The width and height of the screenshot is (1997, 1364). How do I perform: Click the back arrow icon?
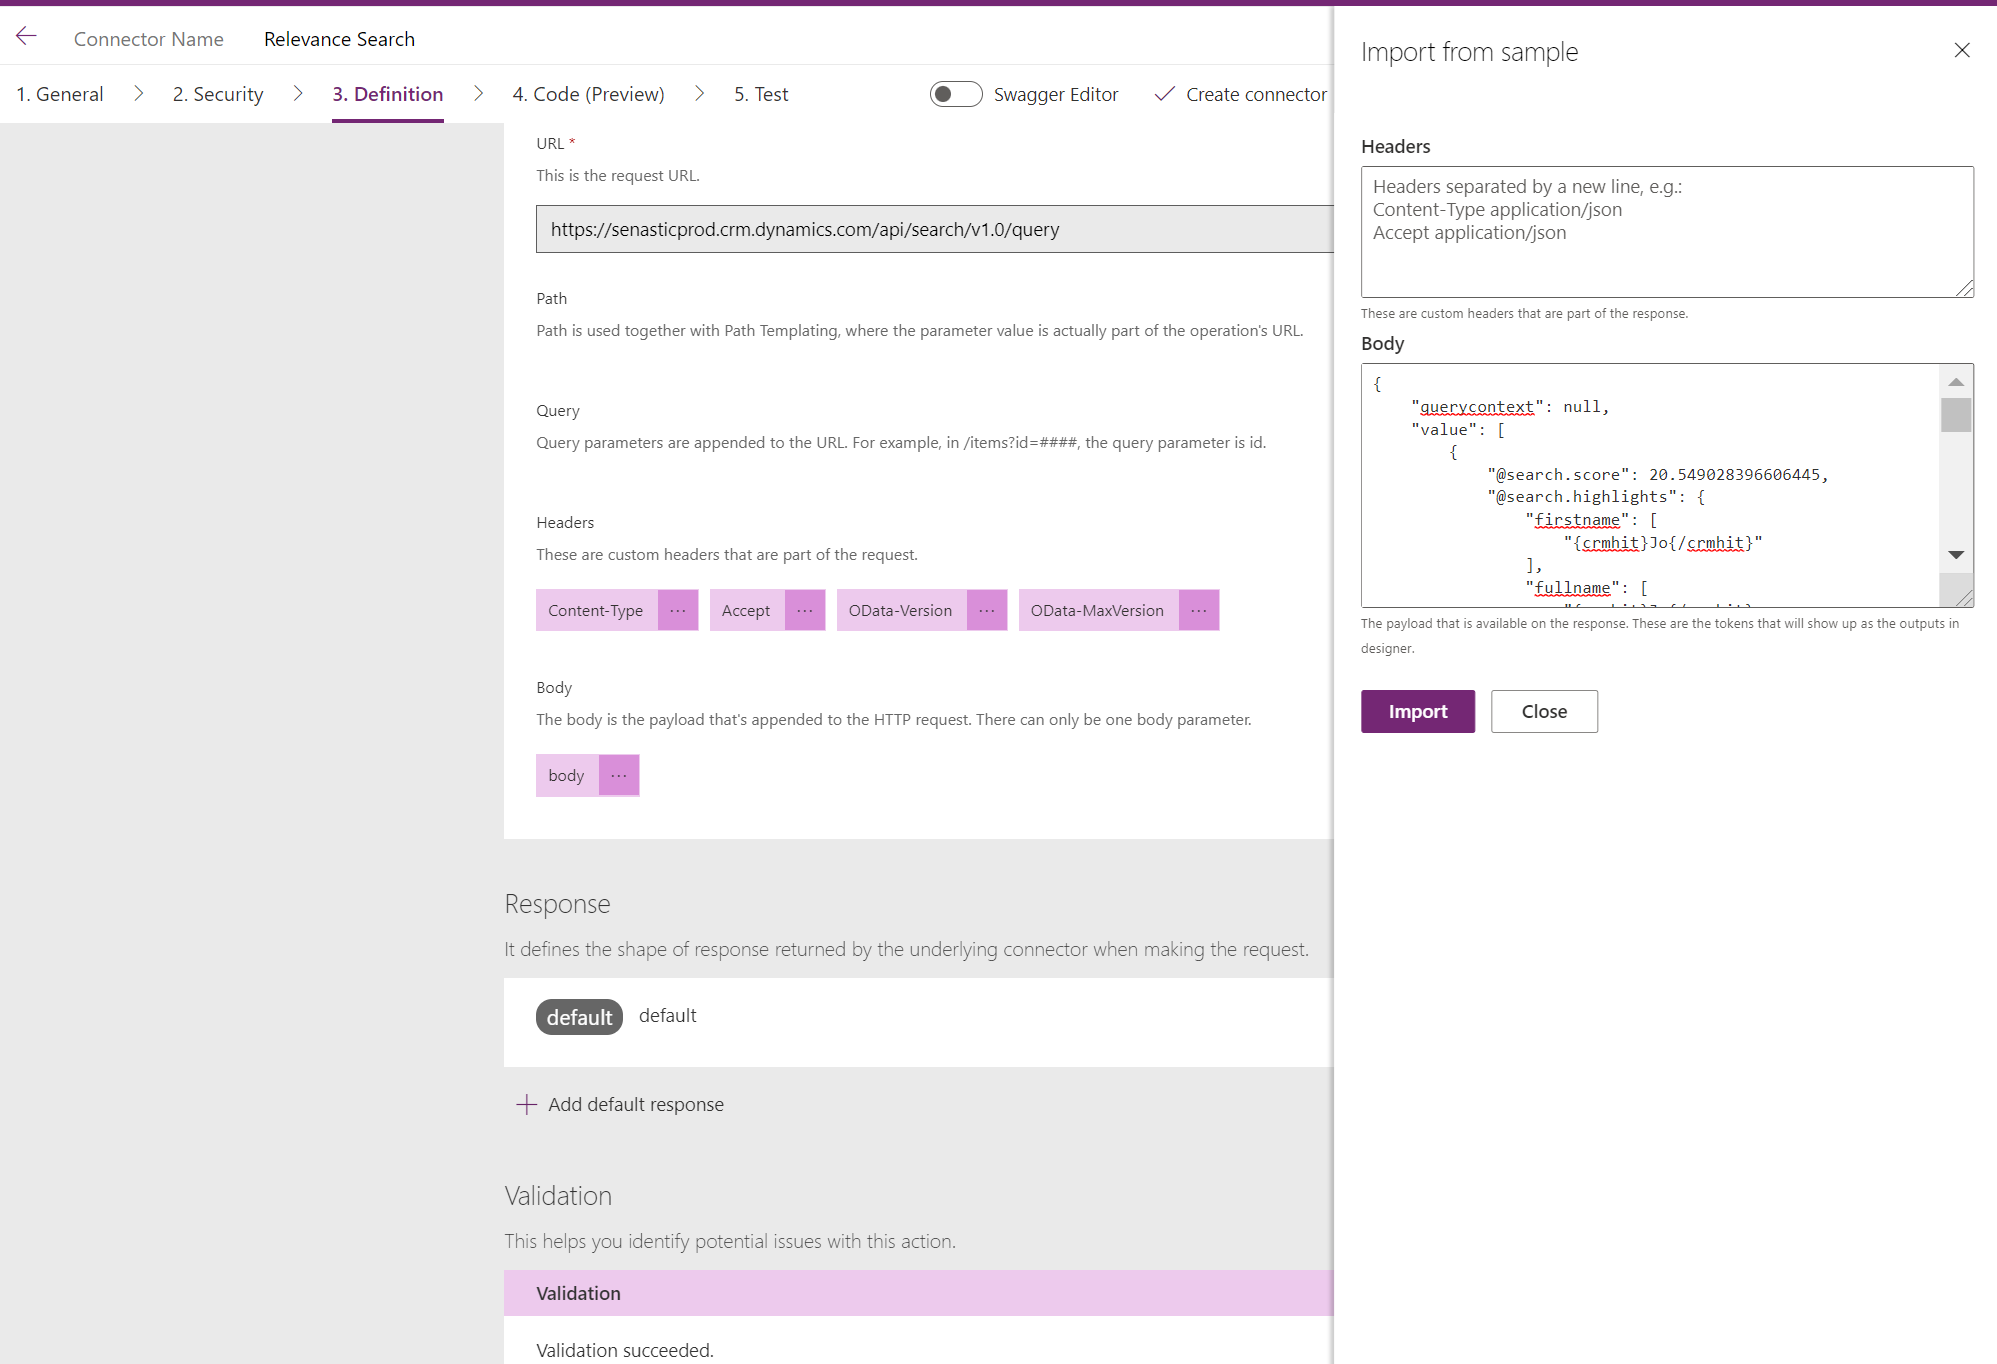click(27, 37)
